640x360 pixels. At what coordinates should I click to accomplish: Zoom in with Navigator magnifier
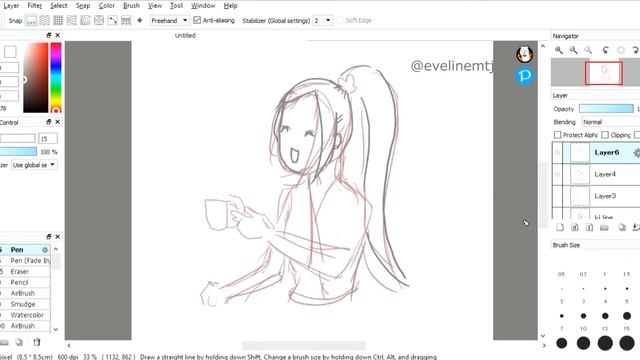coord(559,50)
